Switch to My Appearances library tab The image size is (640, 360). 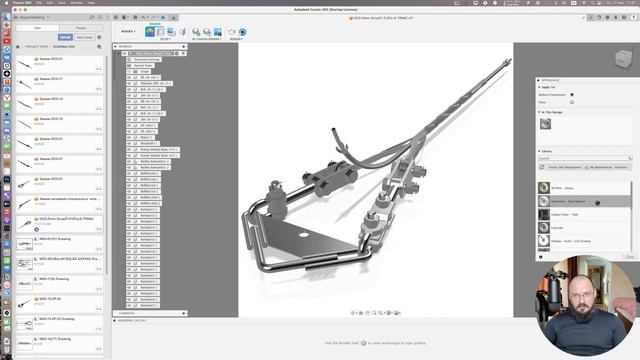coord(600,167)
